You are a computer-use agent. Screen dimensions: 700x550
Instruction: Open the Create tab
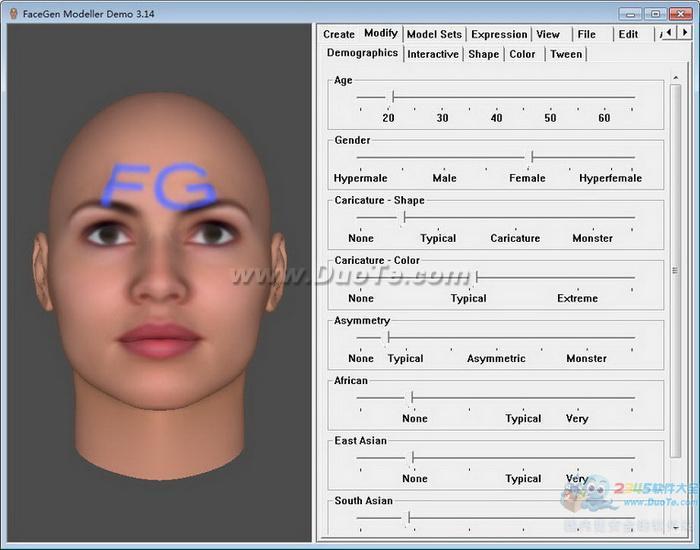pyautogui.click(x=339, y=34)
